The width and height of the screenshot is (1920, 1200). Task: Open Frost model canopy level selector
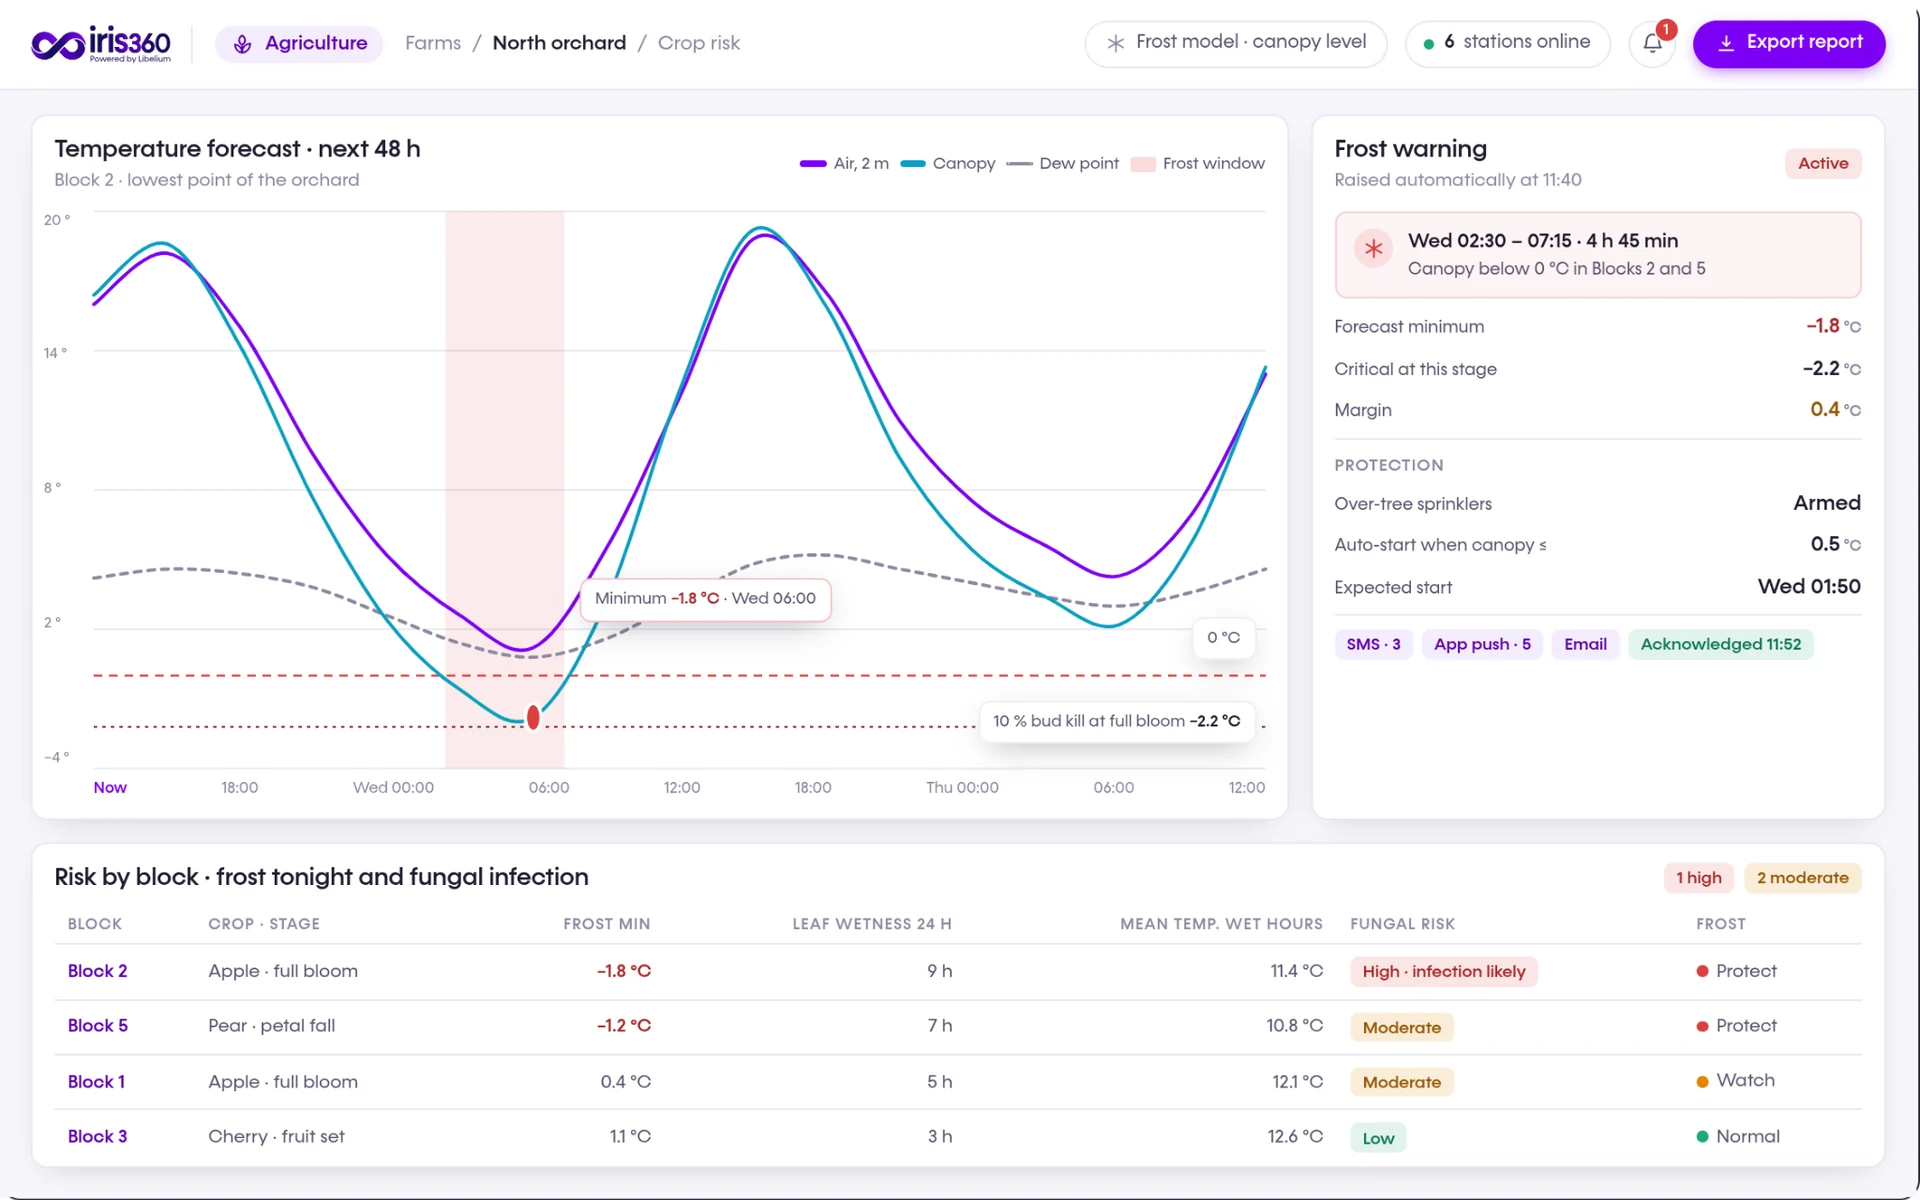[x=1236, y=43]
